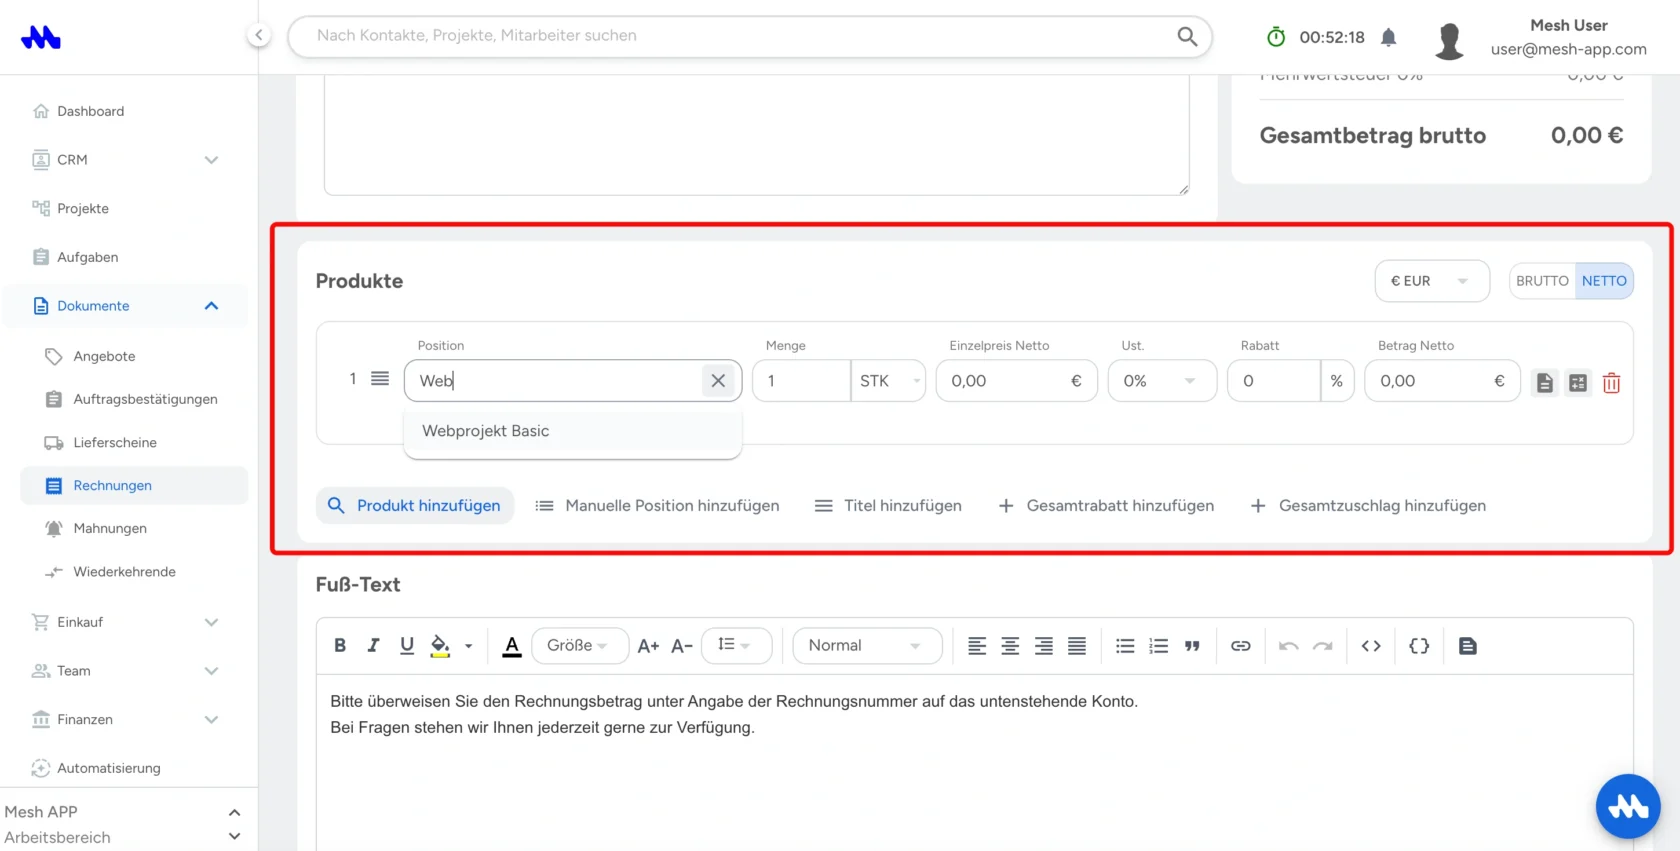The image size is (1680, 851).
Task: Toggle bulleted list in Fuß-Text
Action: coord(1125,646)
